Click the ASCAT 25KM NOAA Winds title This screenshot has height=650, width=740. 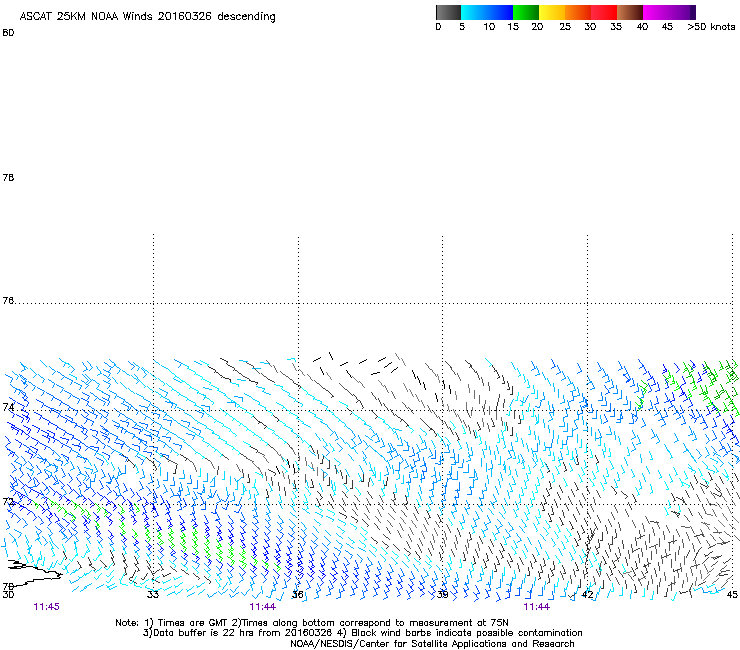tap(147, 16)
